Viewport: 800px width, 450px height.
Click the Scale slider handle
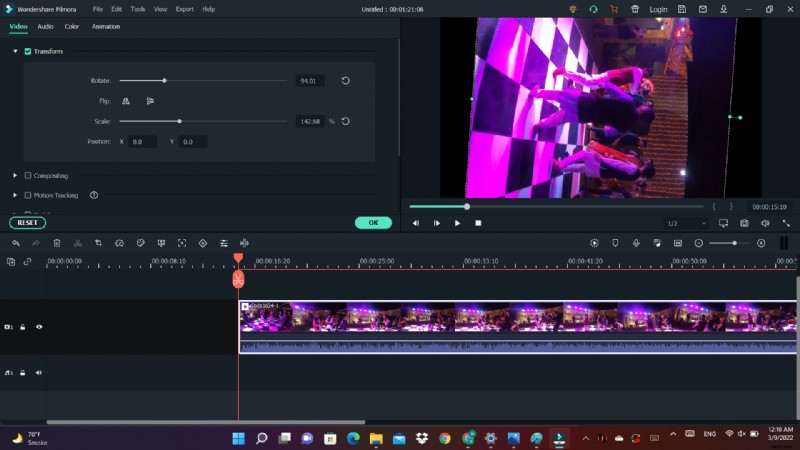pyautogui.click(x=179, y=121)
